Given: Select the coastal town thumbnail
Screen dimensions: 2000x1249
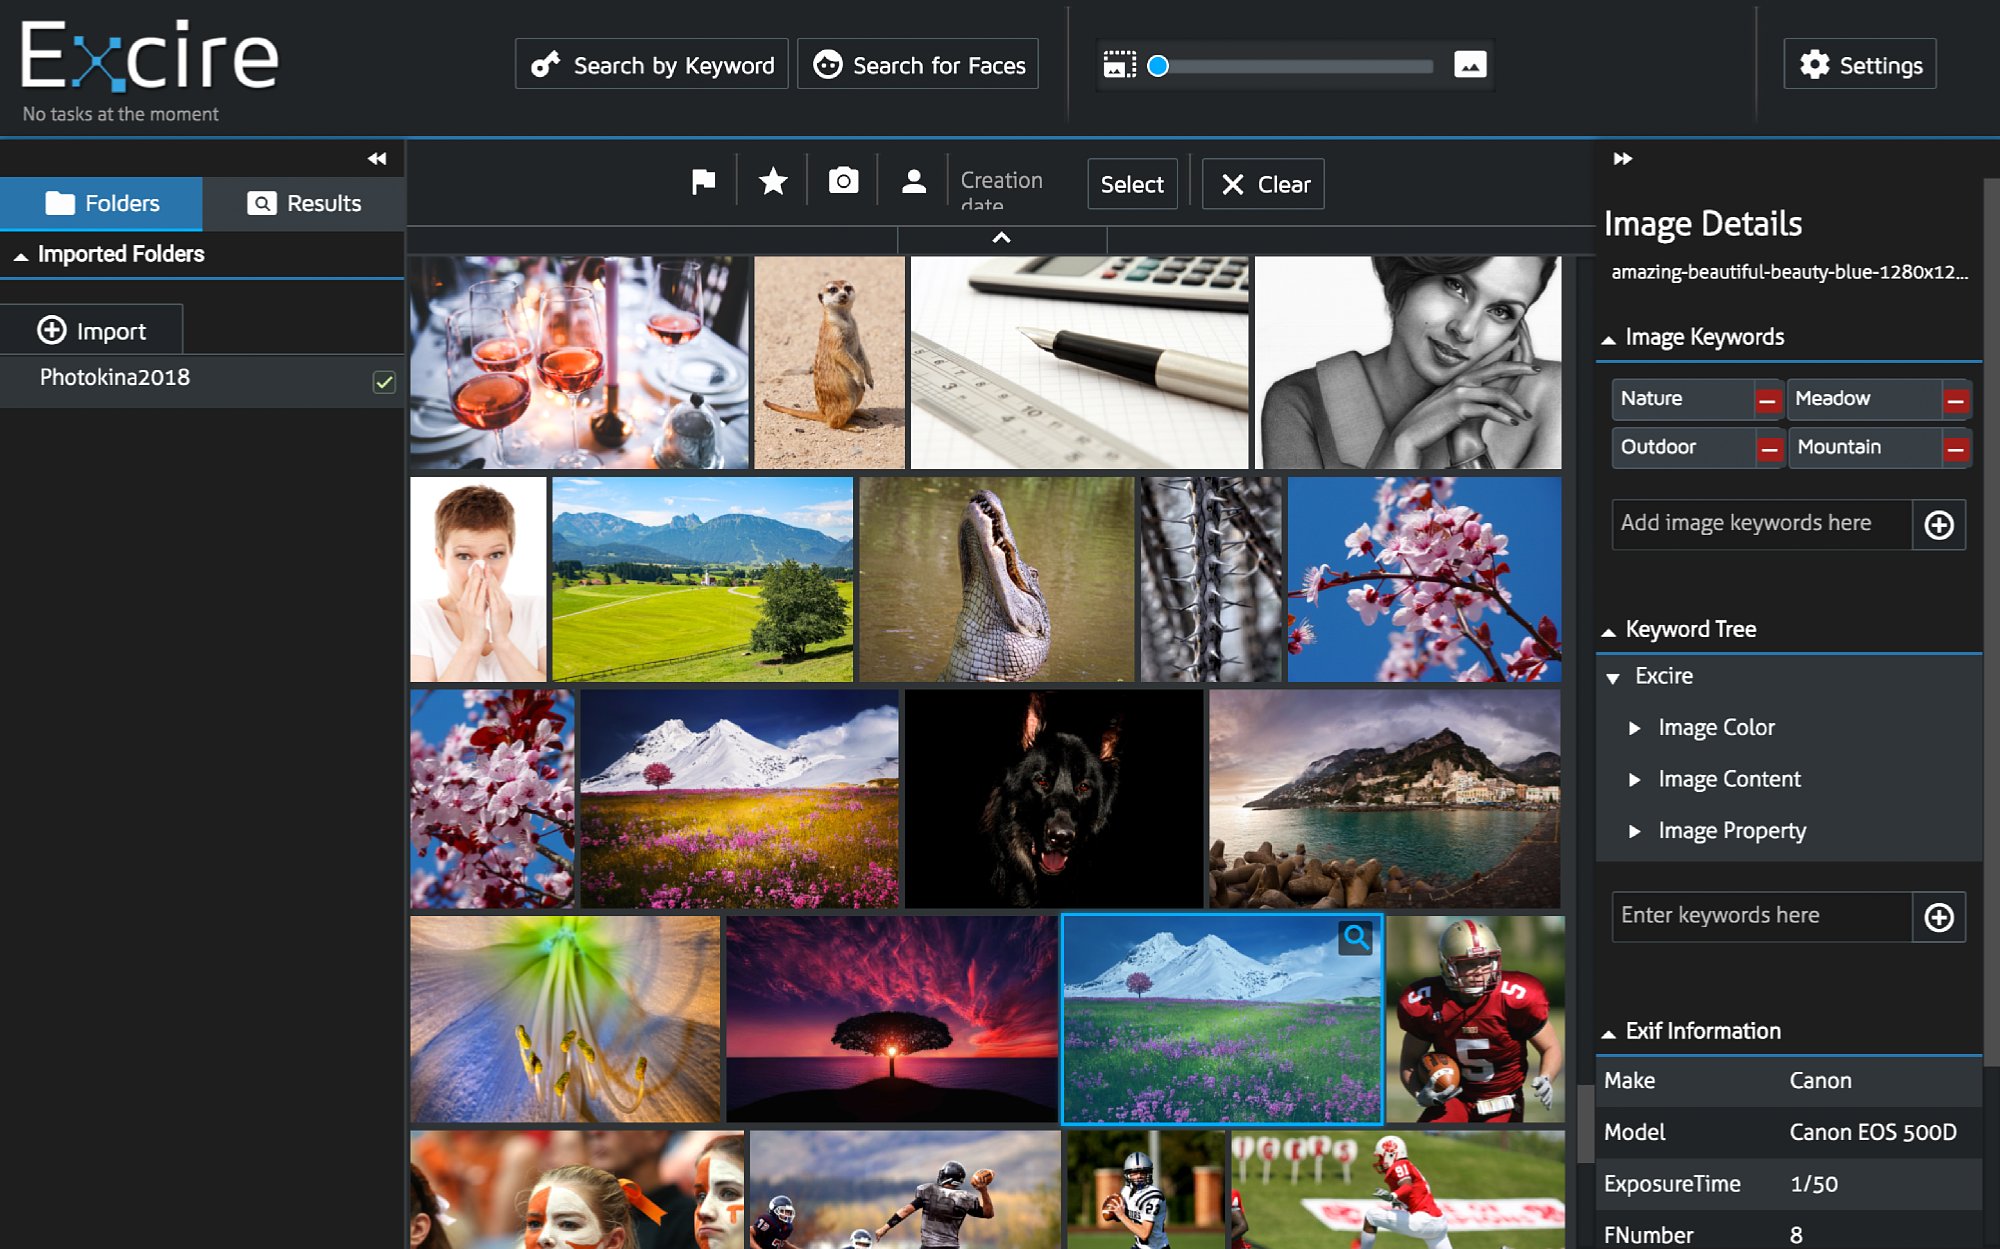Looking at the screenshot, I should [1385, 798].
